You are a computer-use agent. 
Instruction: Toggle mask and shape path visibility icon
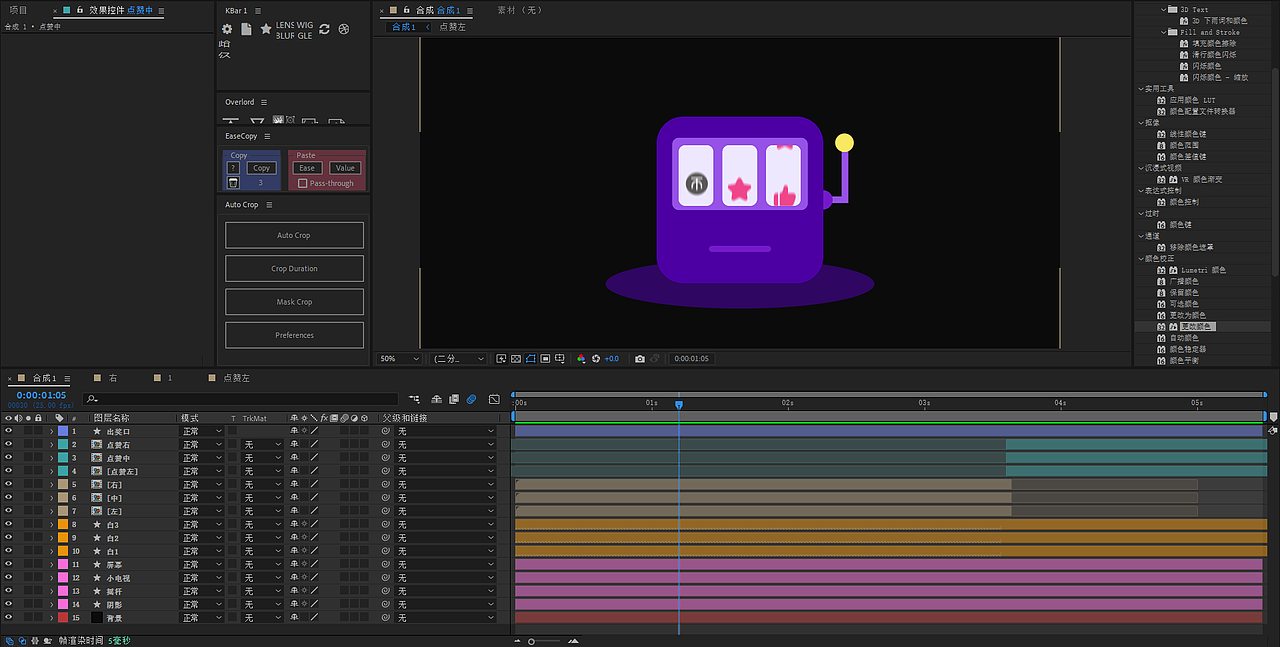pyautogui.click(x=531, y=358)
